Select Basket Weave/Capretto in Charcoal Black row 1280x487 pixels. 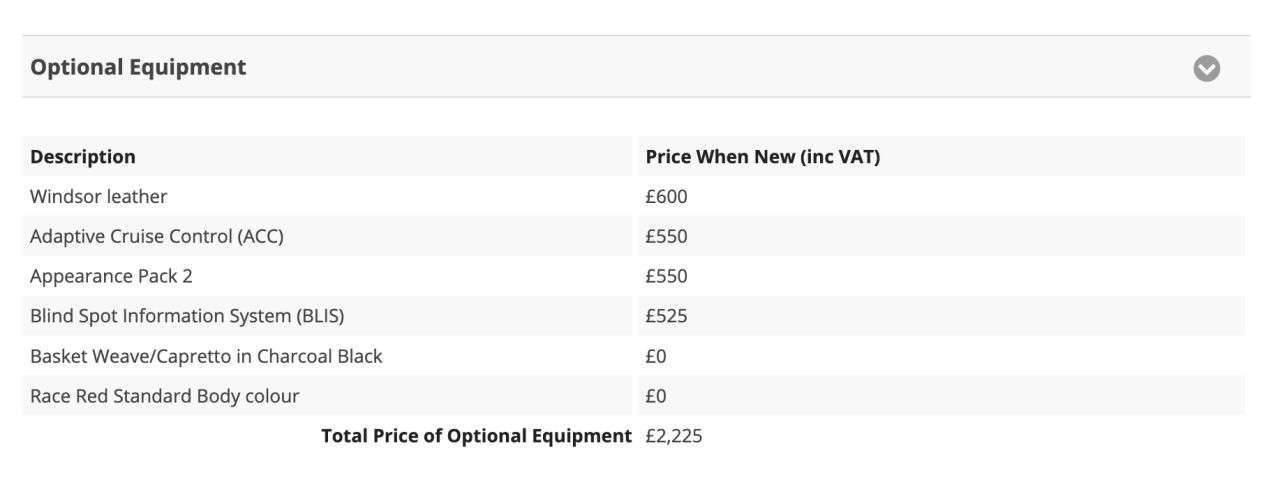tap(634, 356)
